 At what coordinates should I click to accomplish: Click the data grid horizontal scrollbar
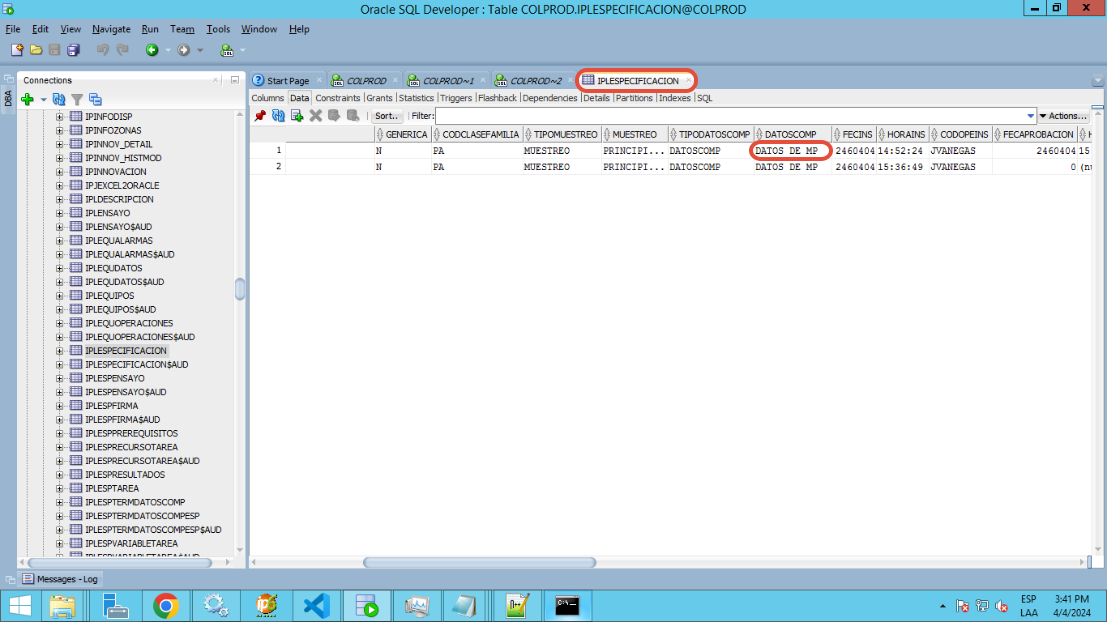click(x=479, y=562)
